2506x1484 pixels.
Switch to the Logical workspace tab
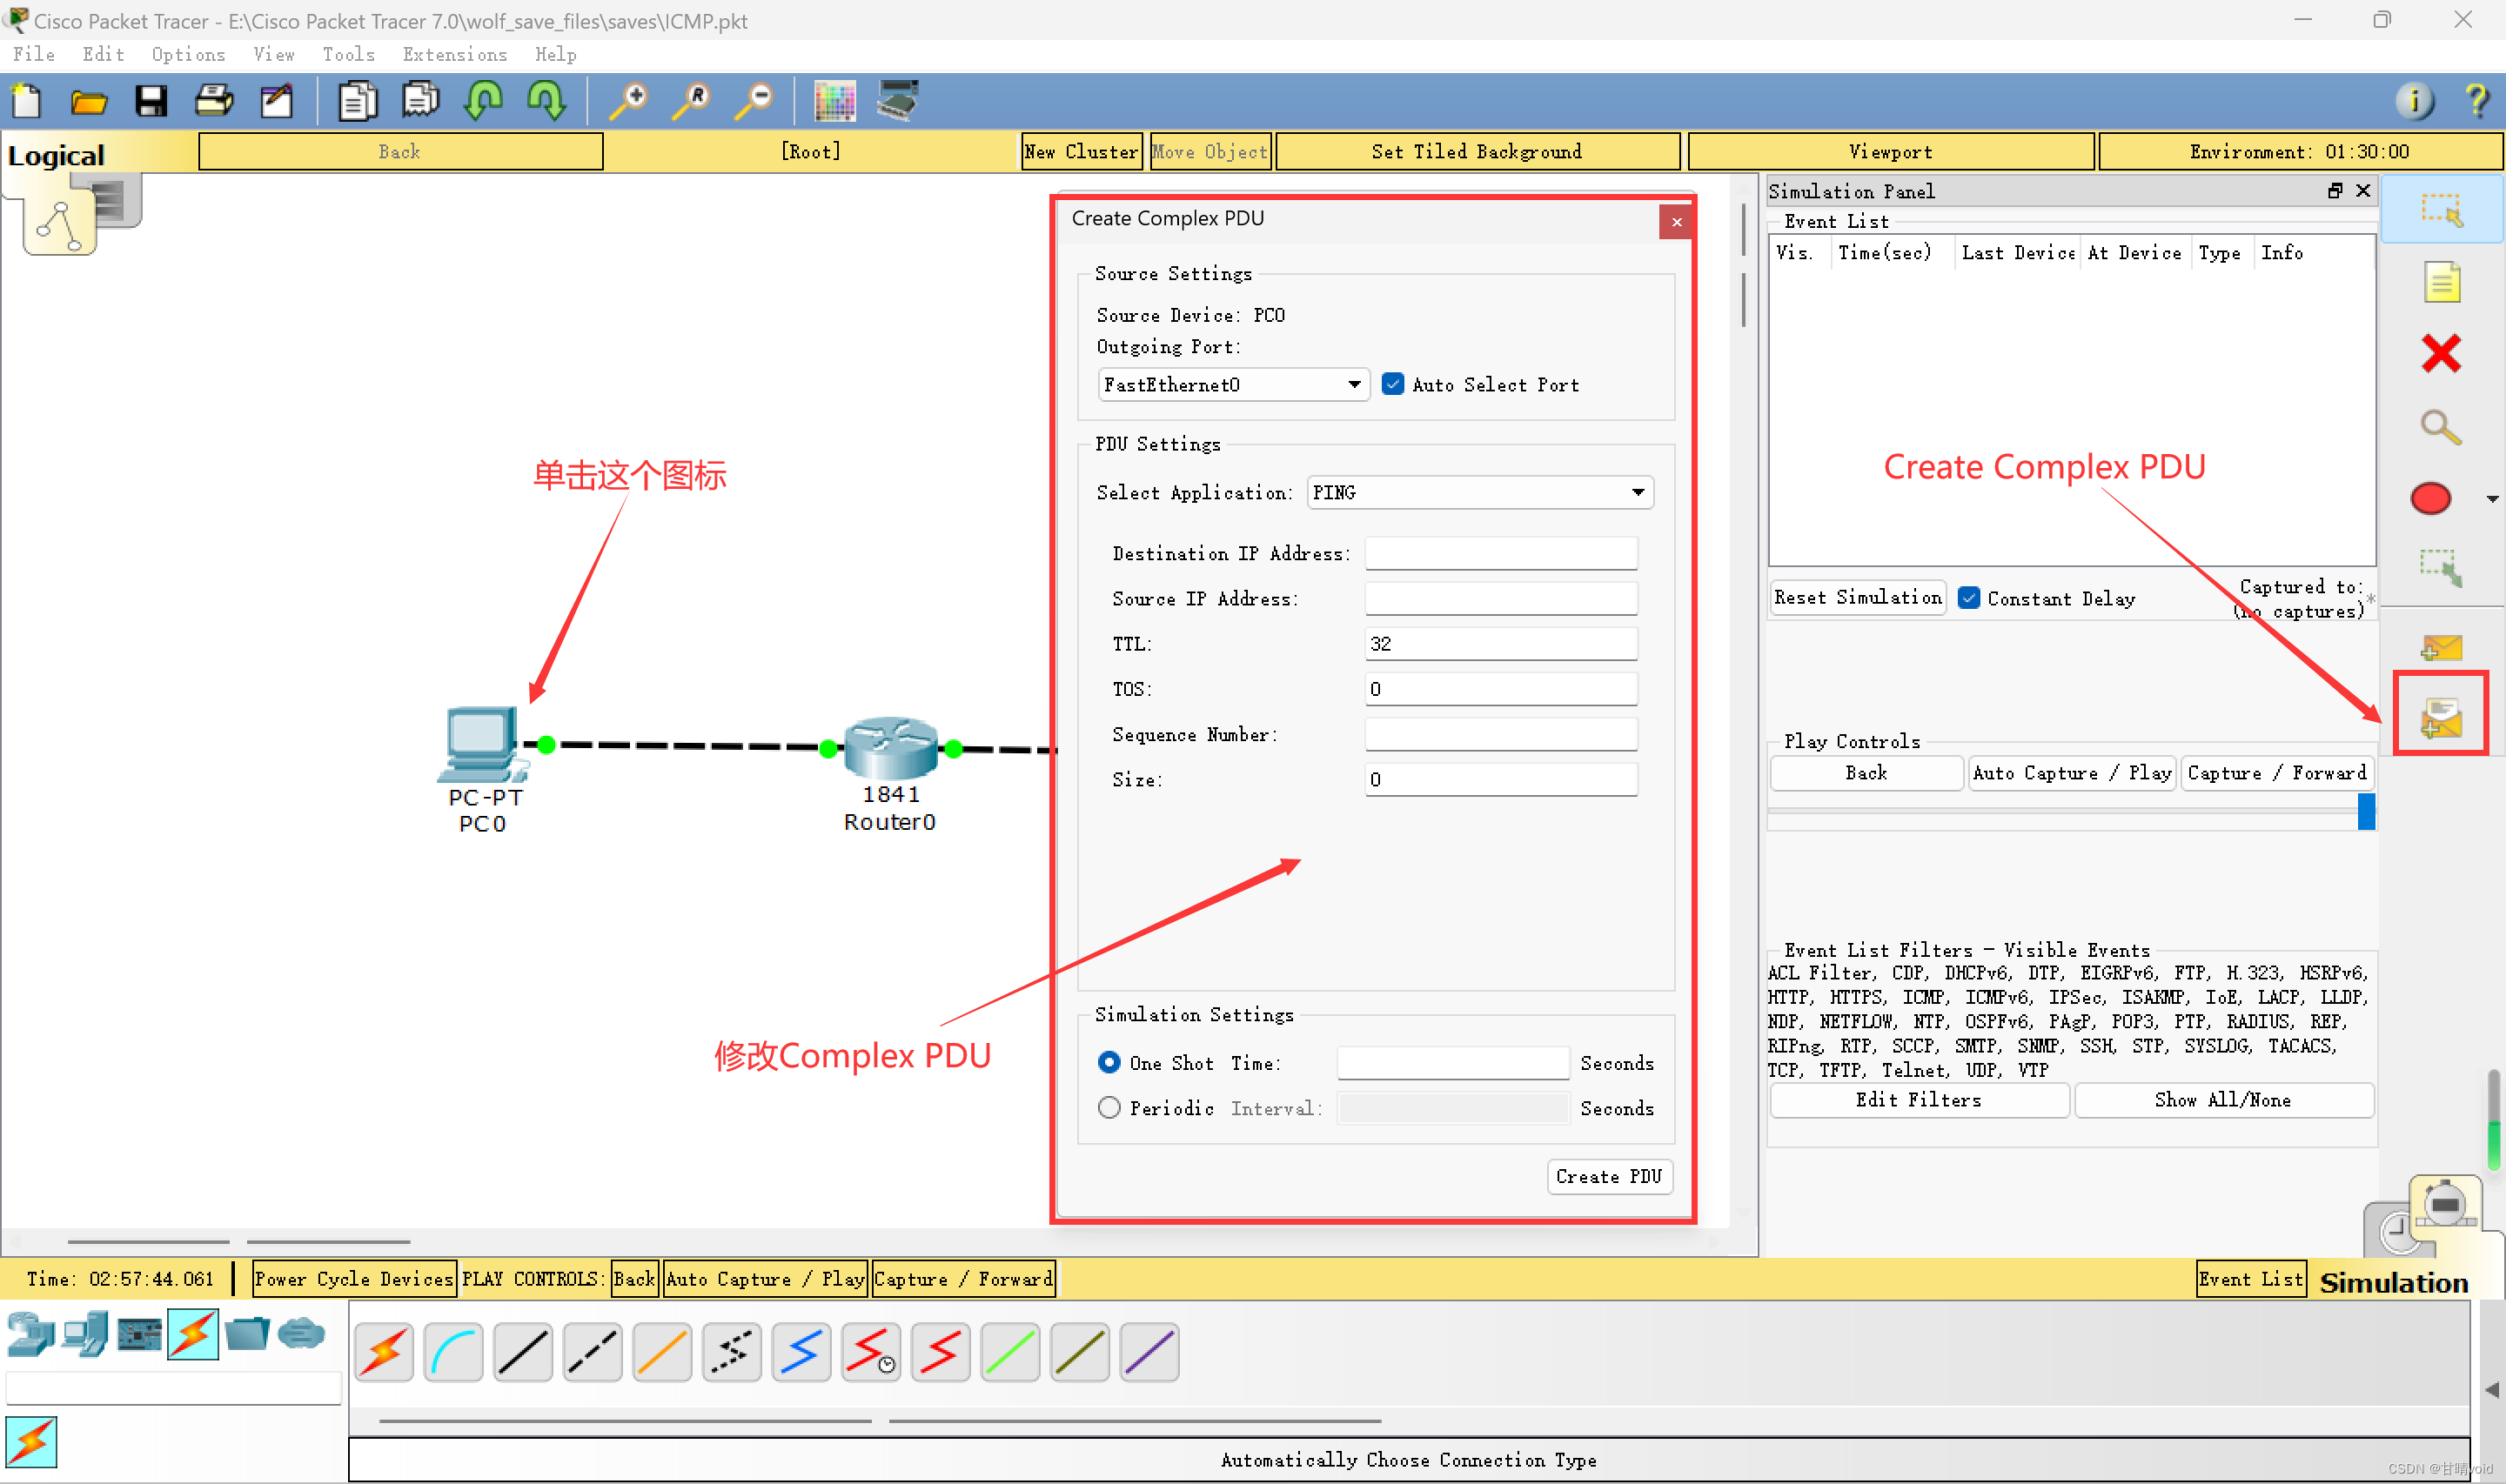click(x=56, y=155)
